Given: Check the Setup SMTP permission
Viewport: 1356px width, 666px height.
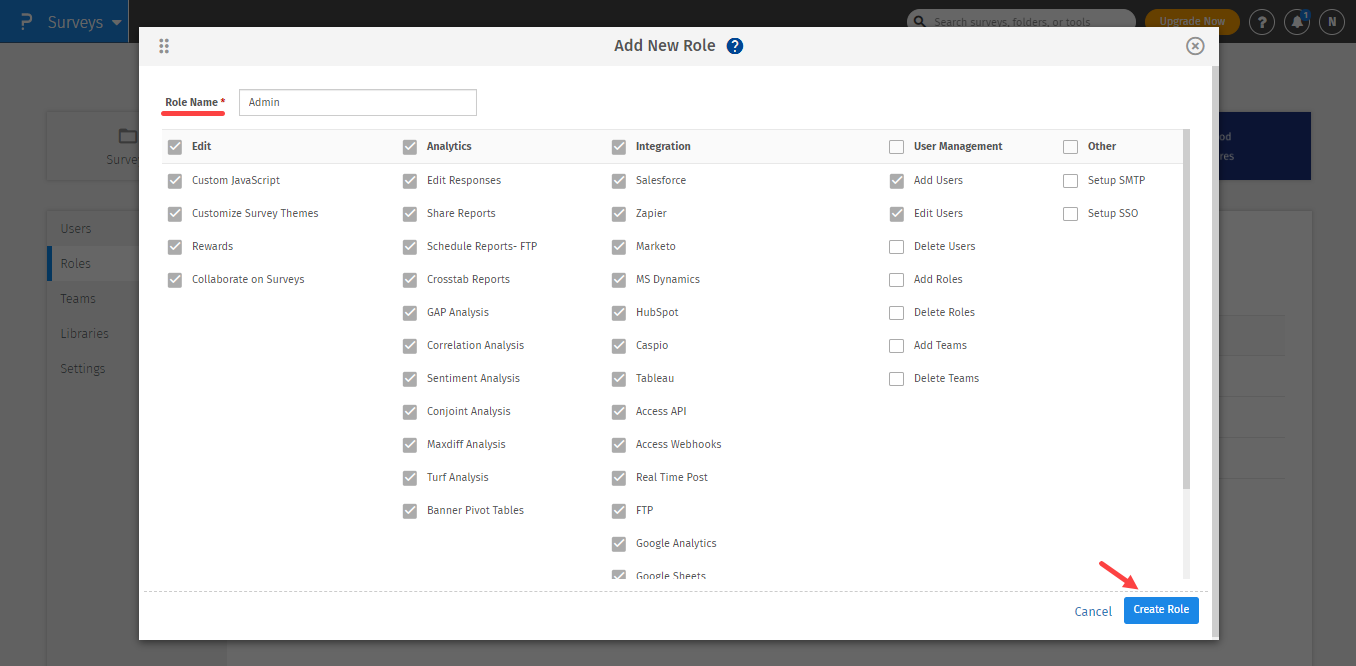Looking at the screenshot, I should [1070, 181].
